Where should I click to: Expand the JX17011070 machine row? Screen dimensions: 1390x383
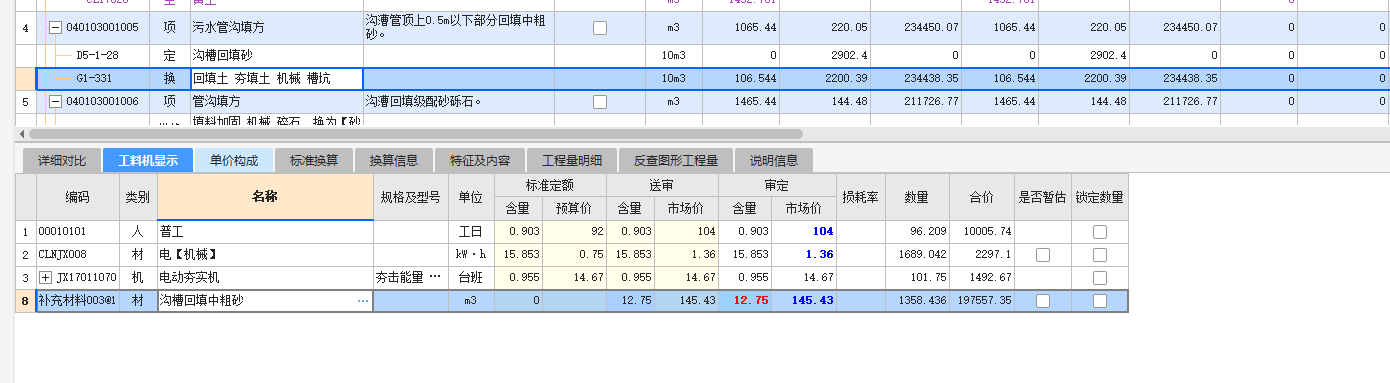[45, 277]
